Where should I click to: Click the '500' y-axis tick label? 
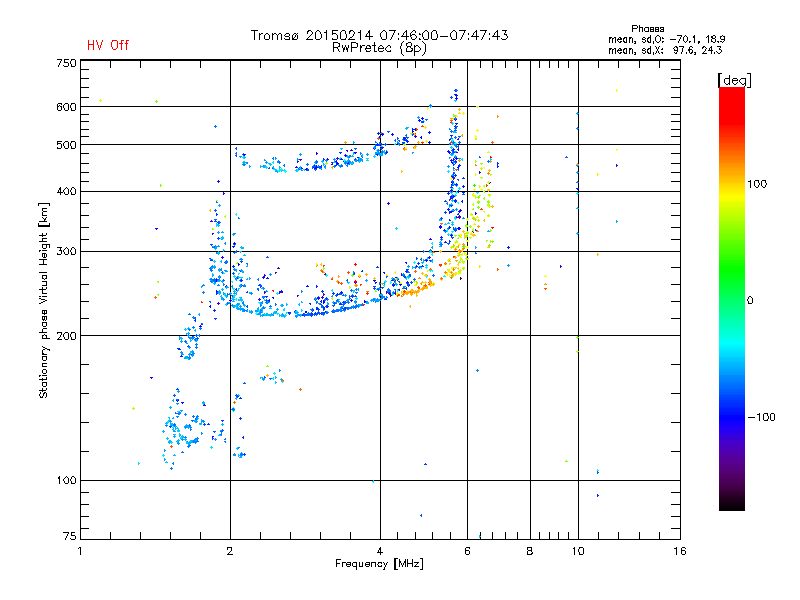click(x=66, y=145)
